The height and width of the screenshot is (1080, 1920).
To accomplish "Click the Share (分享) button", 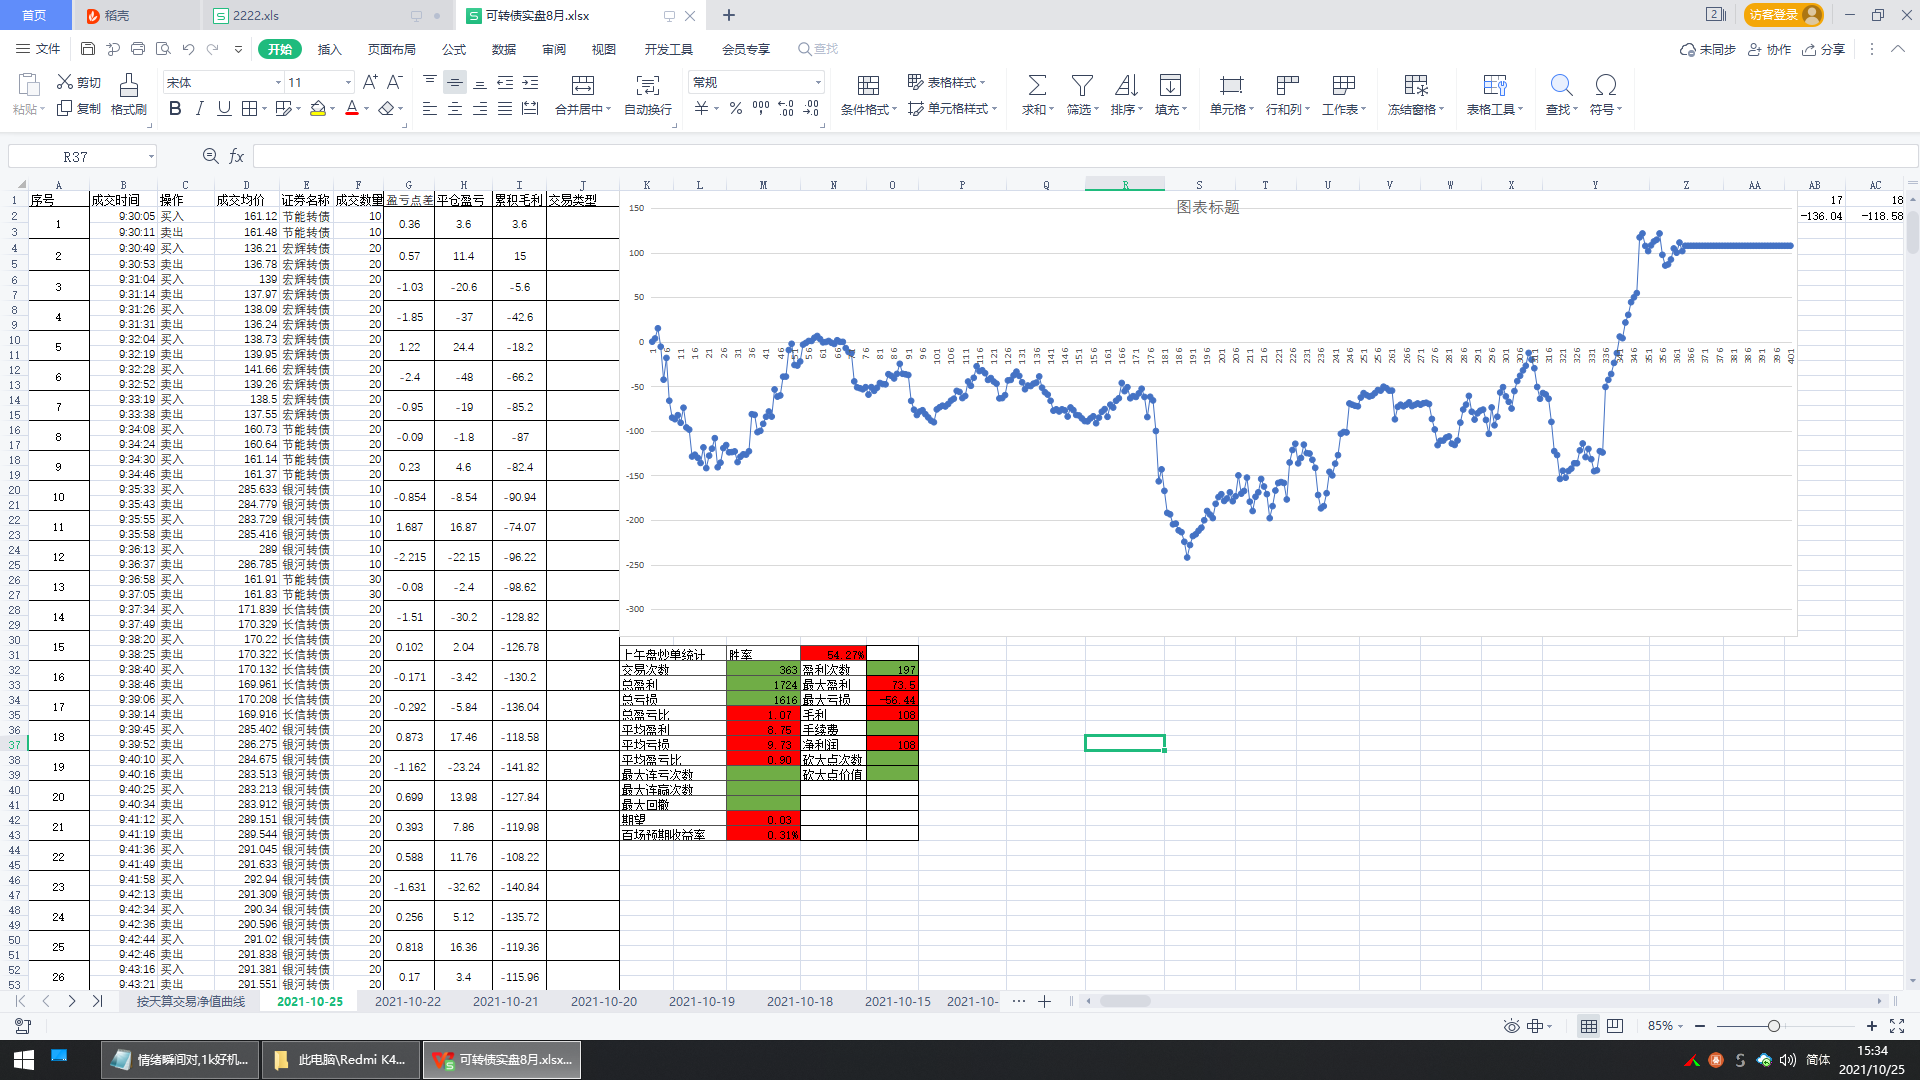I will tap(1824, 49).
